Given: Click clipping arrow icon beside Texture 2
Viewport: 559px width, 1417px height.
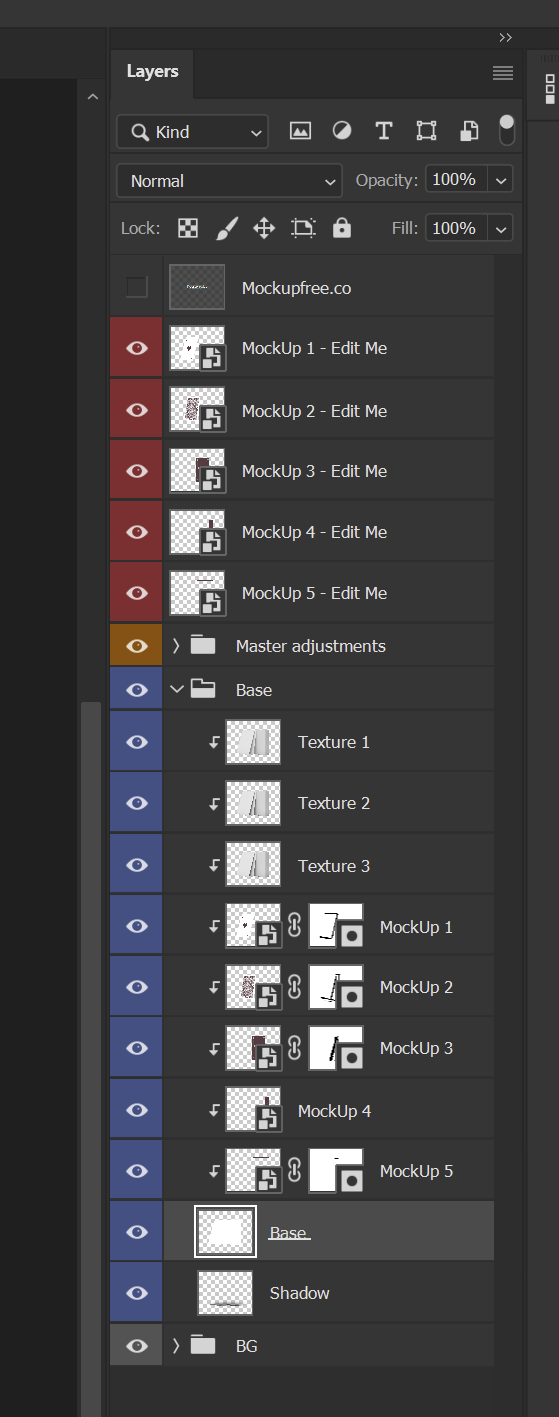Looking at the screenshot, I should pyautogui.click(x=214, y=804).
